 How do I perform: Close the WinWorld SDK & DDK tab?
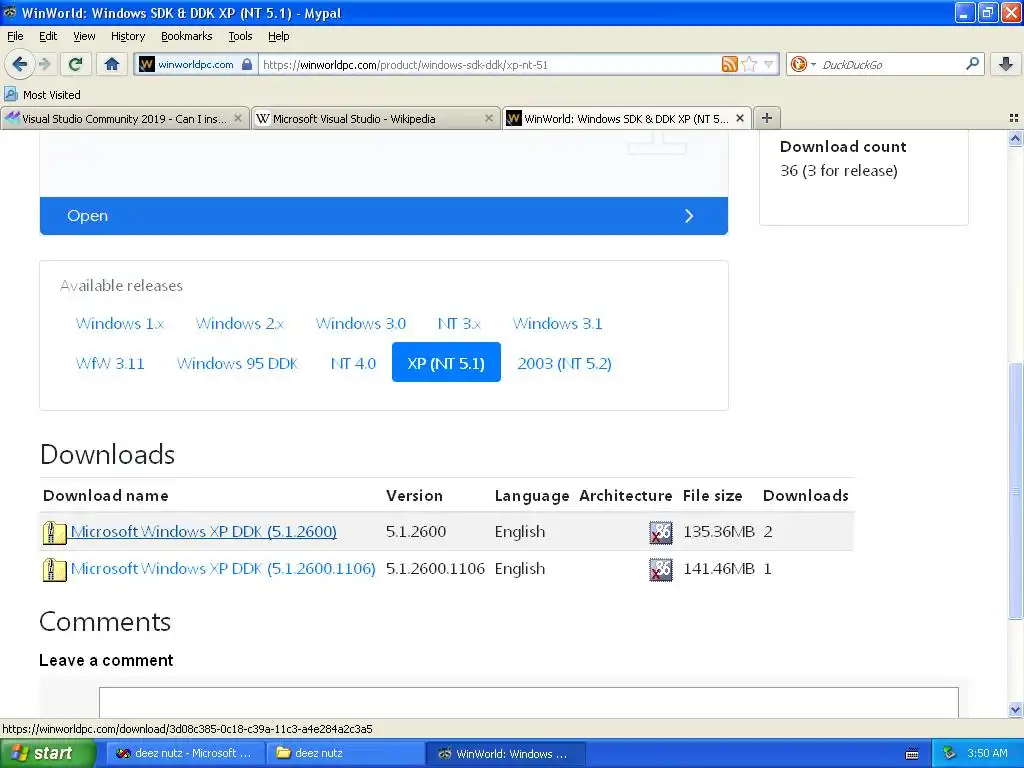point(740,118)
